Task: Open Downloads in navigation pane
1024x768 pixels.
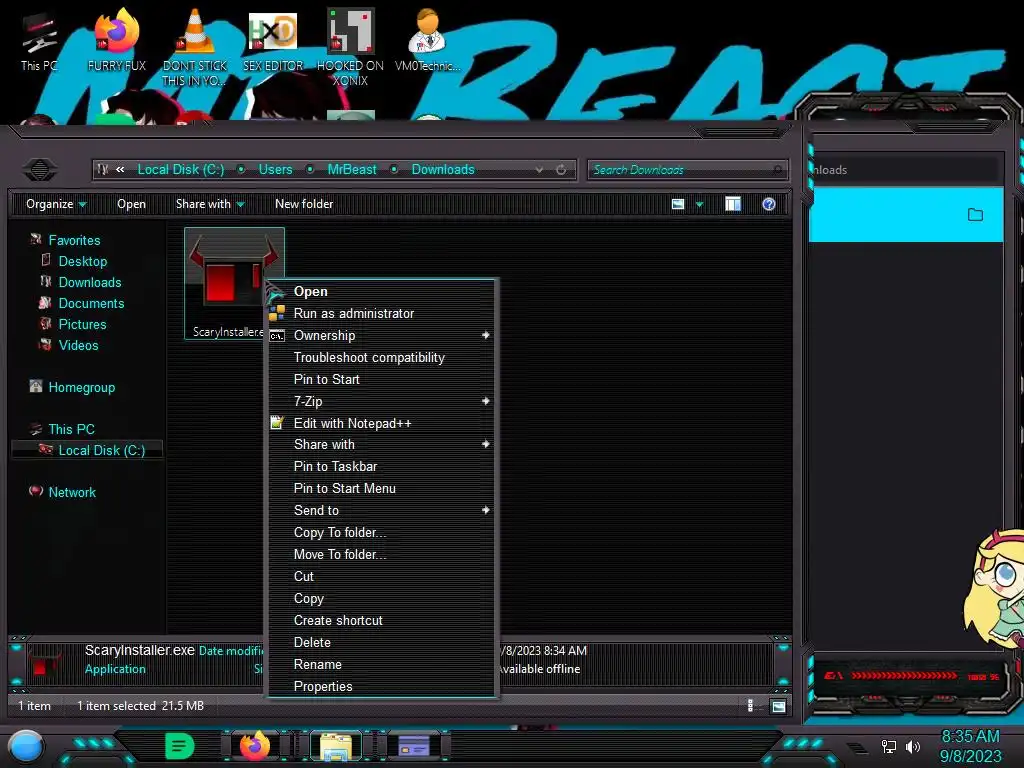Action: coord(89,282)
